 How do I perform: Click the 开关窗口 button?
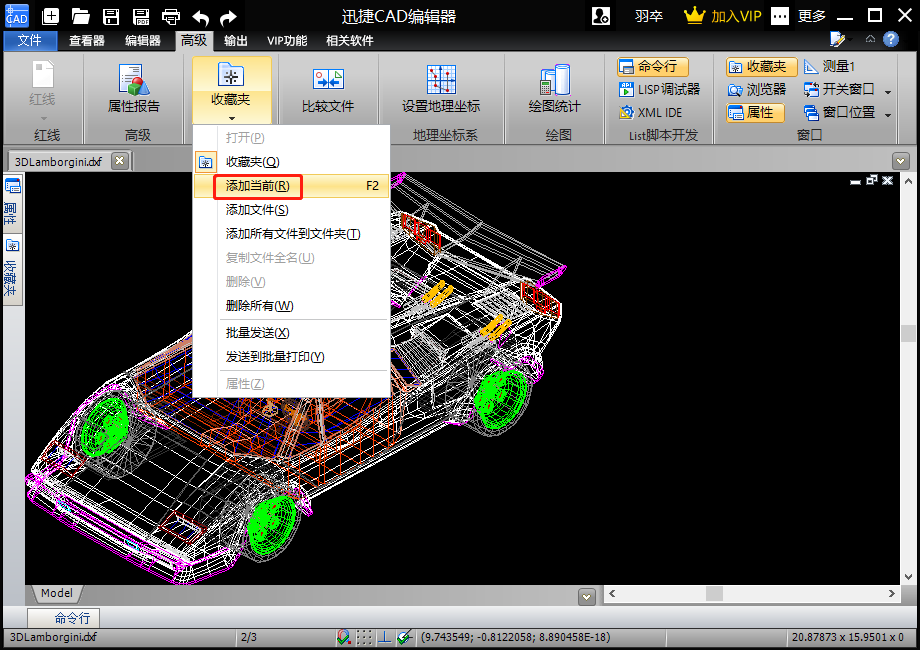[x=840, y=89]
